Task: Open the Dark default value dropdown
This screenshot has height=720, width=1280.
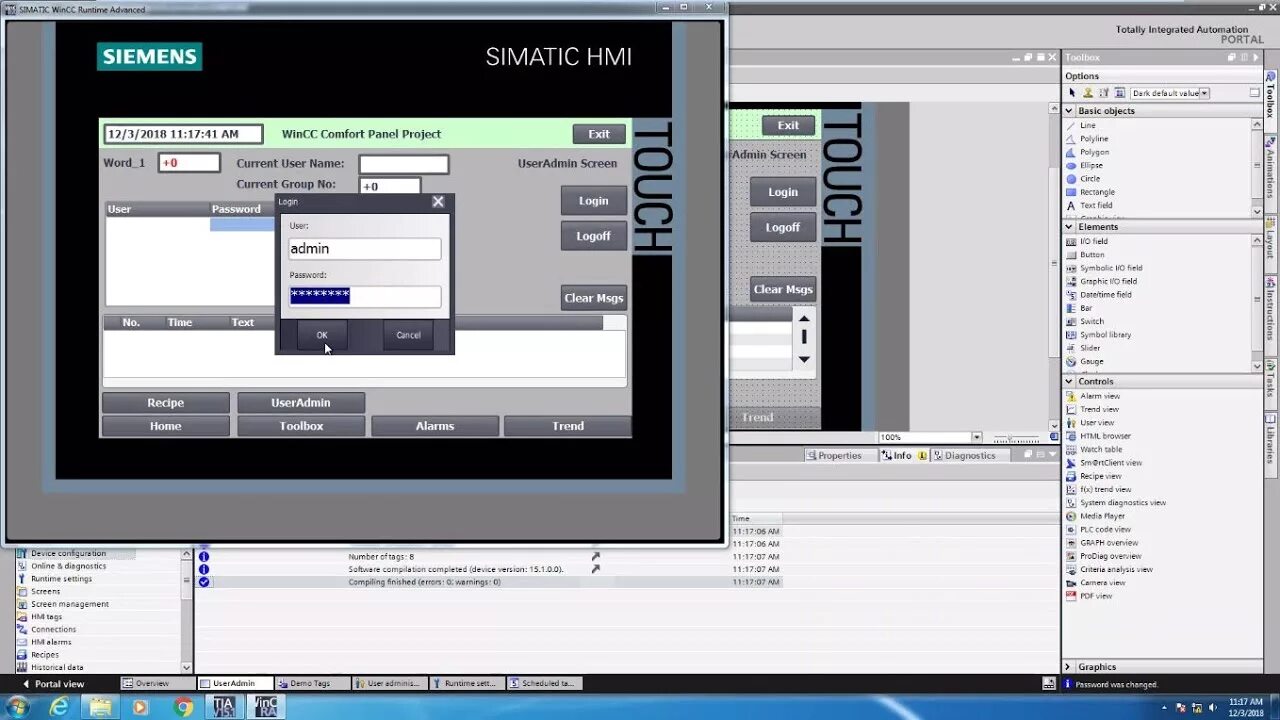Action: click(x=1204, y=93)
